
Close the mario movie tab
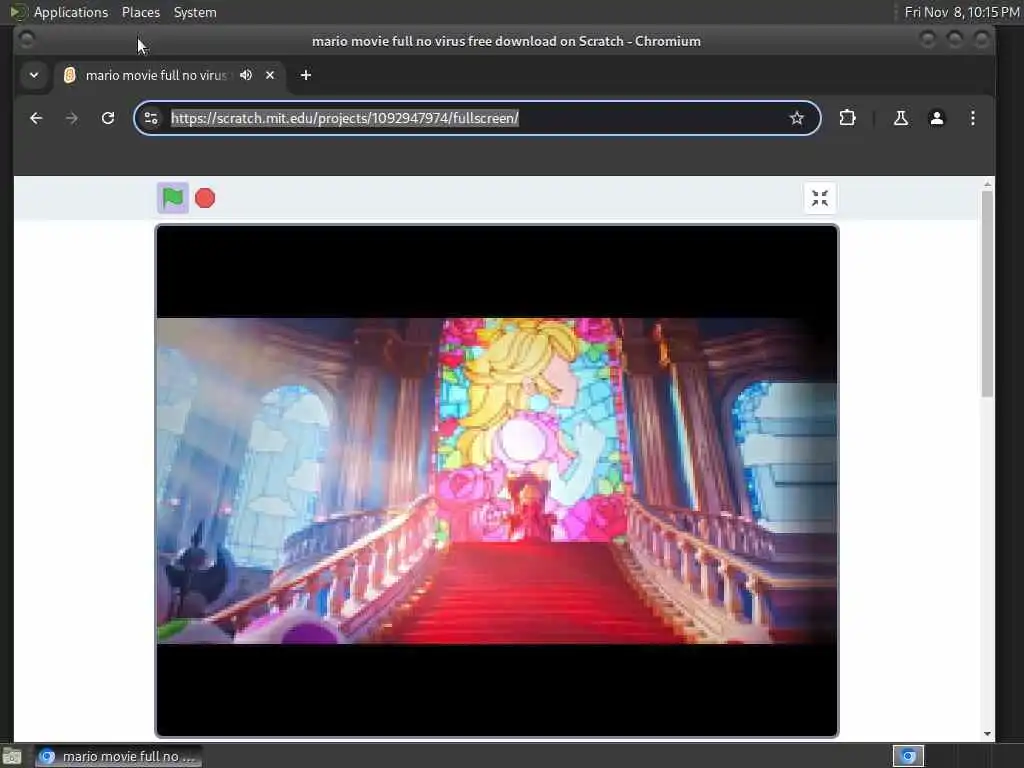pyautogui.click(x=270, y=75)
